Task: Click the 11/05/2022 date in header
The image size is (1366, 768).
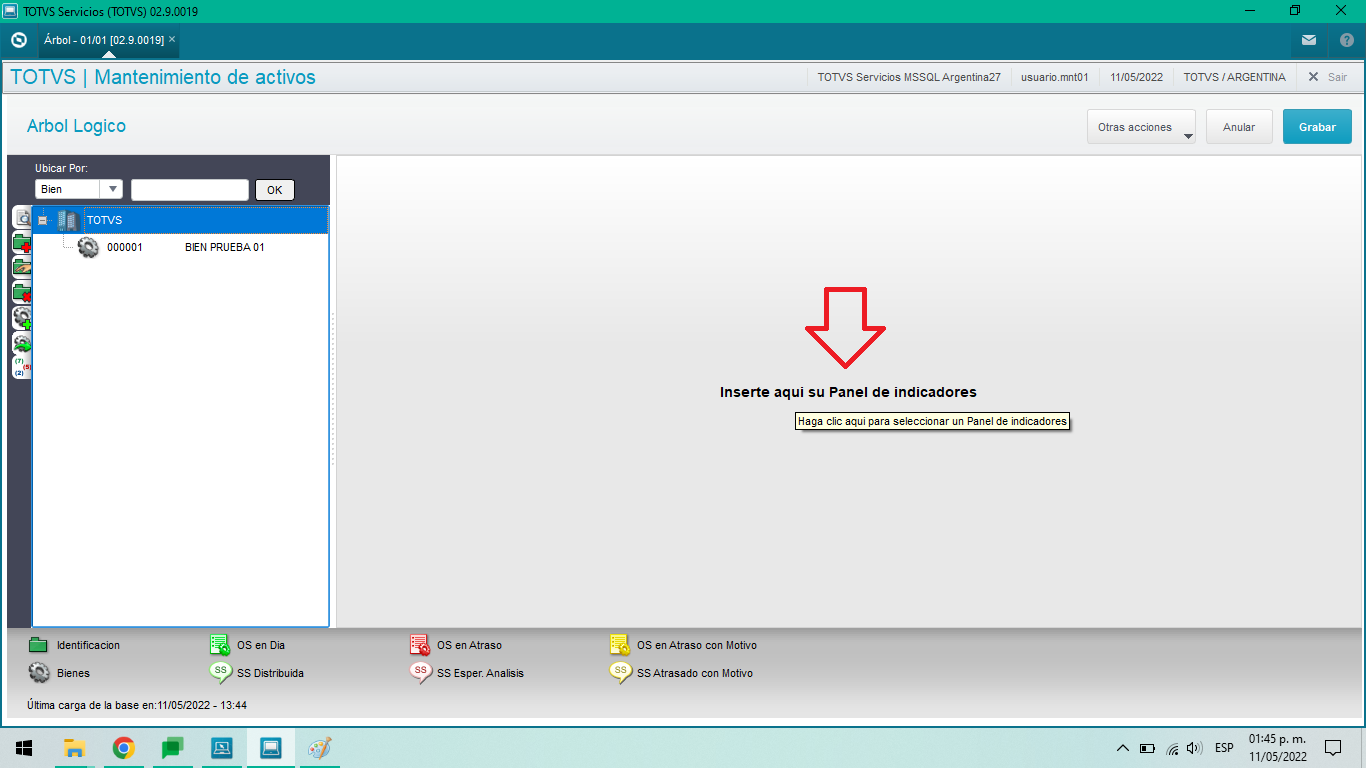Action: (1137, 77)
